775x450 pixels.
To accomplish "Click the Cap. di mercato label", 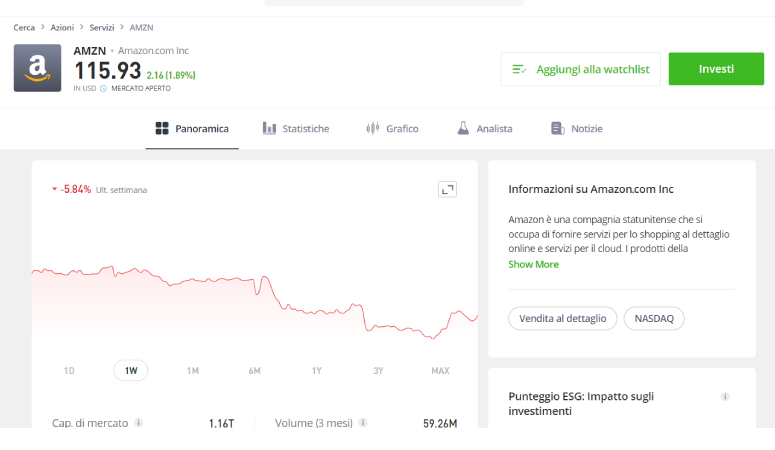I will coord(90,423).
